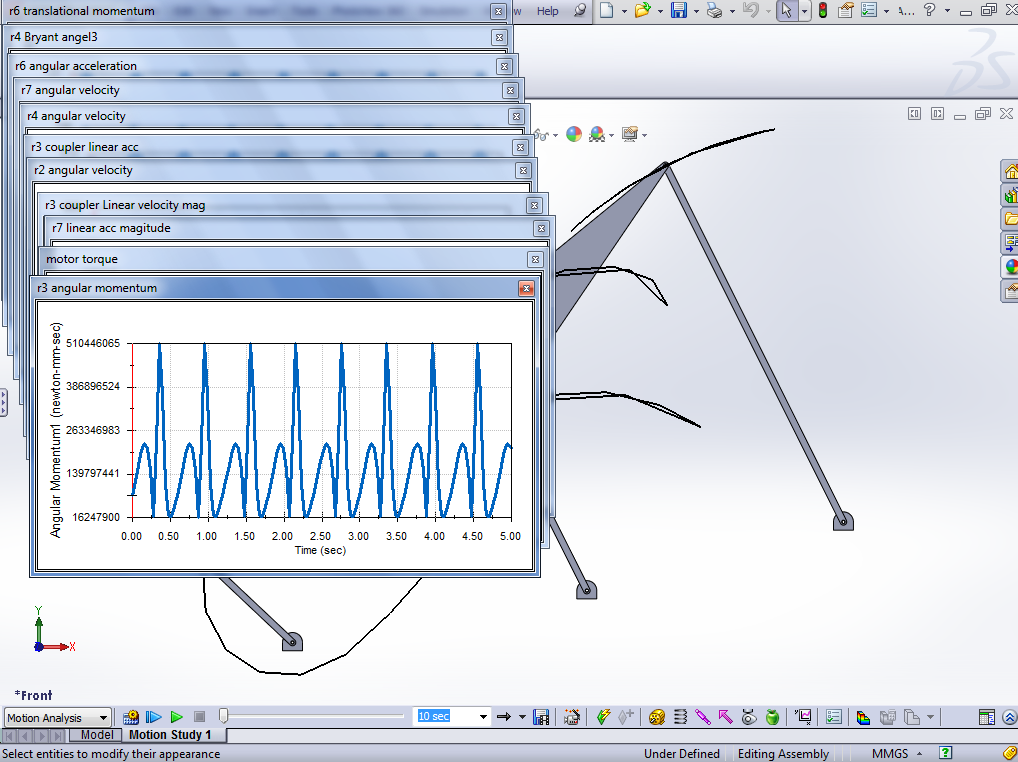Click the timeline playback slider handle
This screenshot has height=762, width=1018.
[223, 716]
